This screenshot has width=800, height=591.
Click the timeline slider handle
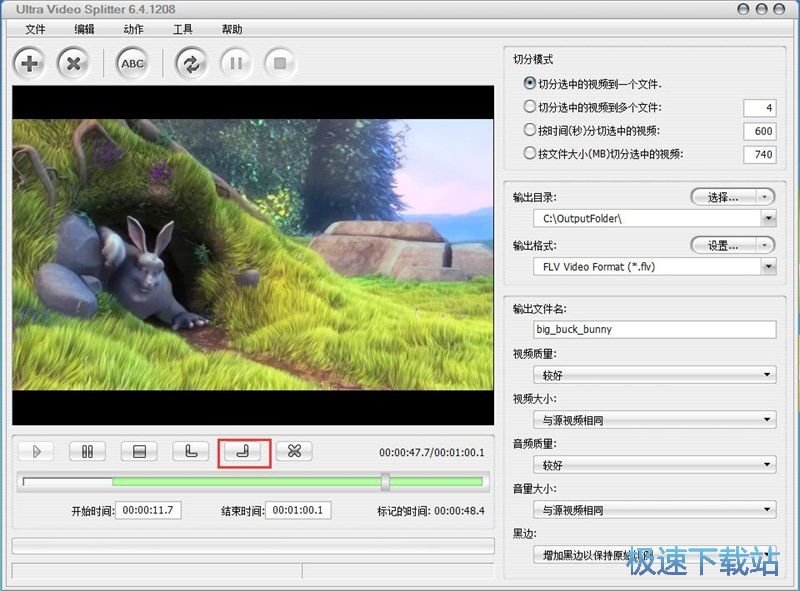[x=385, y=482]
